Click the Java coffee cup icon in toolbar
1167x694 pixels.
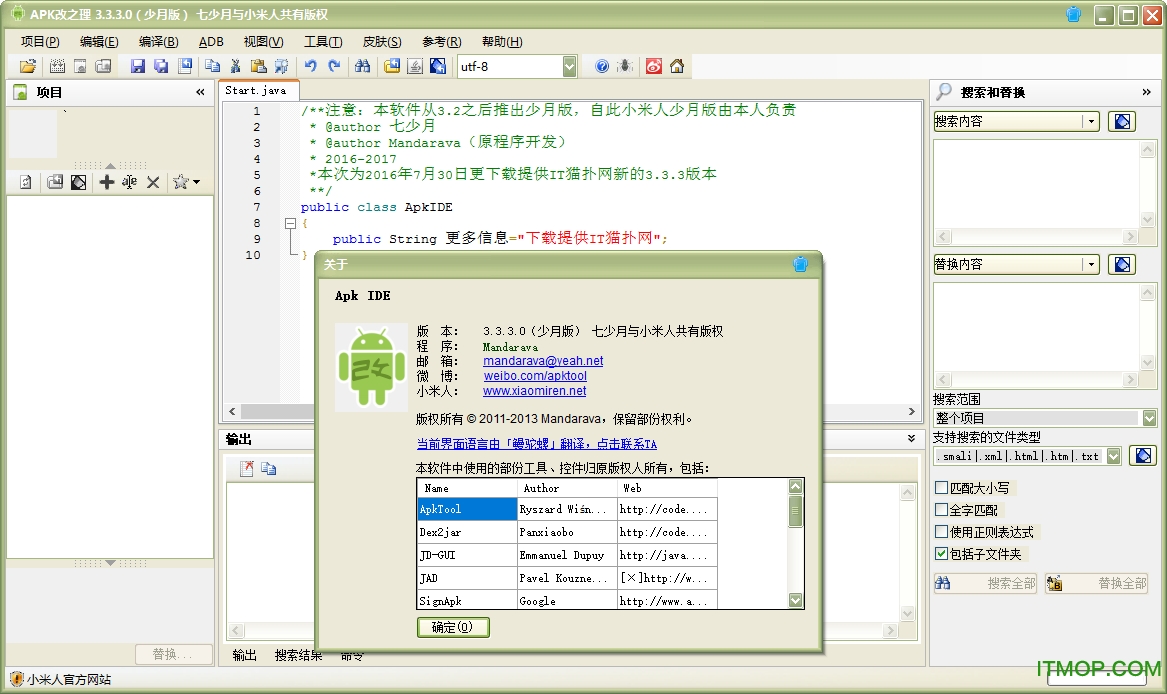click(415, 66)
